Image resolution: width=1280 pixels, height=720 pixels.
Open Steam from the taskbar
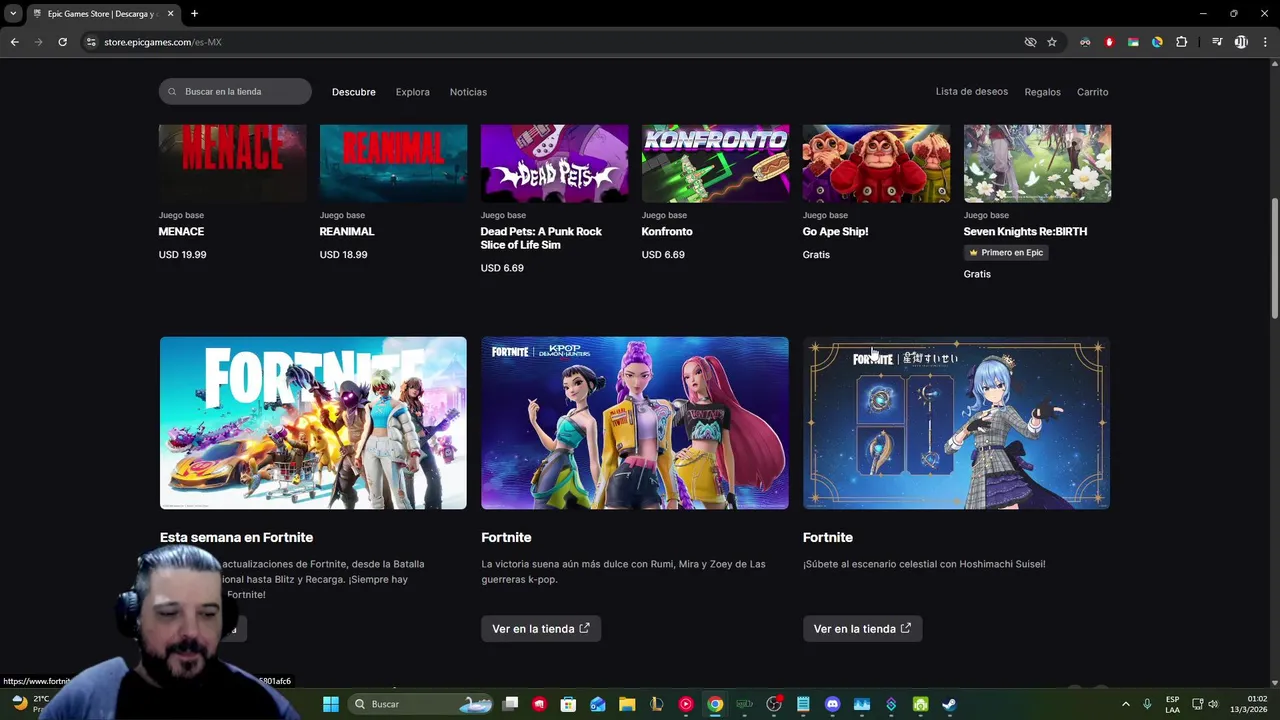point(949,704)
